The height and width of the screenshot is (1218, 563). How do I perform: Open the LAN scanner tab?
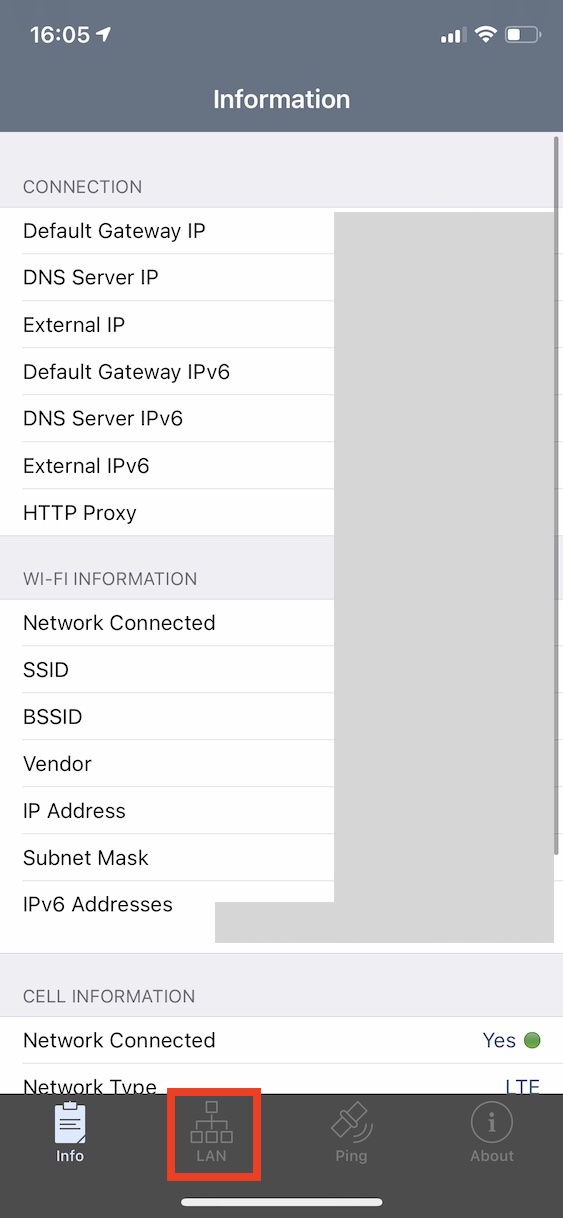pyautogui.click(x=211, y=1134)
